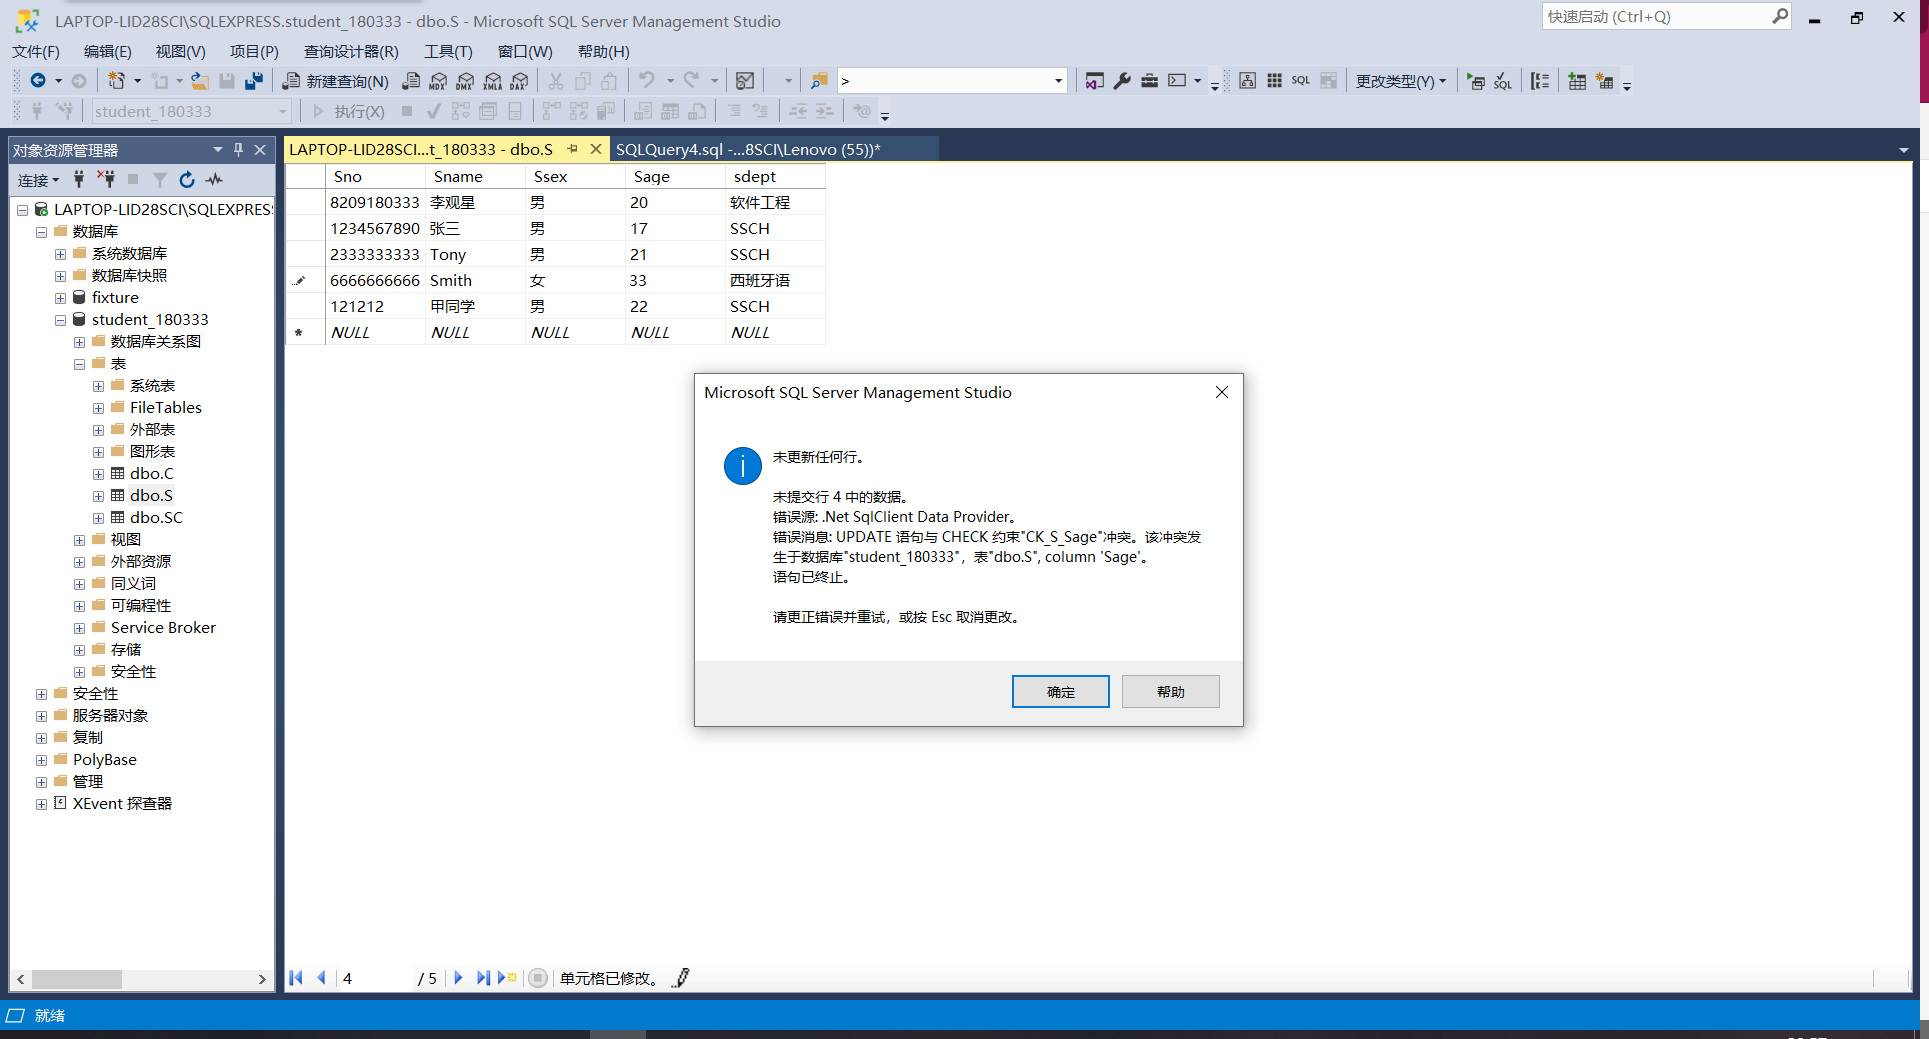Collapse the 表 folder node
This screenshot has width=1929, height=1039.
pos(79,364)
